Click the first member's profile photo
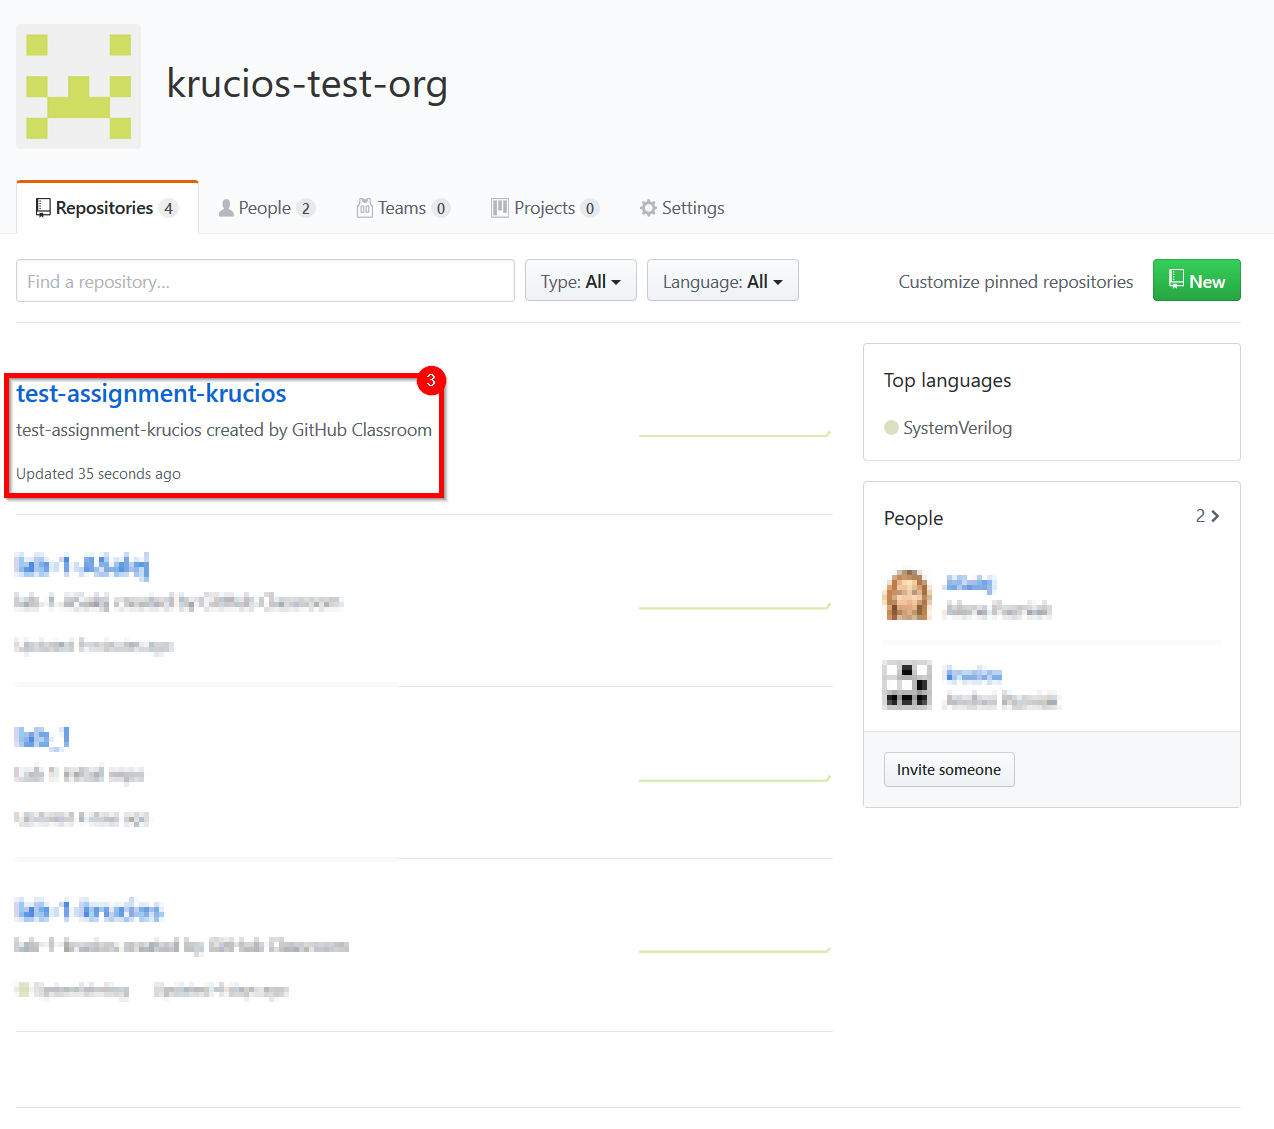The width and height of the screenshot is (1274, 1129). [x=907, y=596]
